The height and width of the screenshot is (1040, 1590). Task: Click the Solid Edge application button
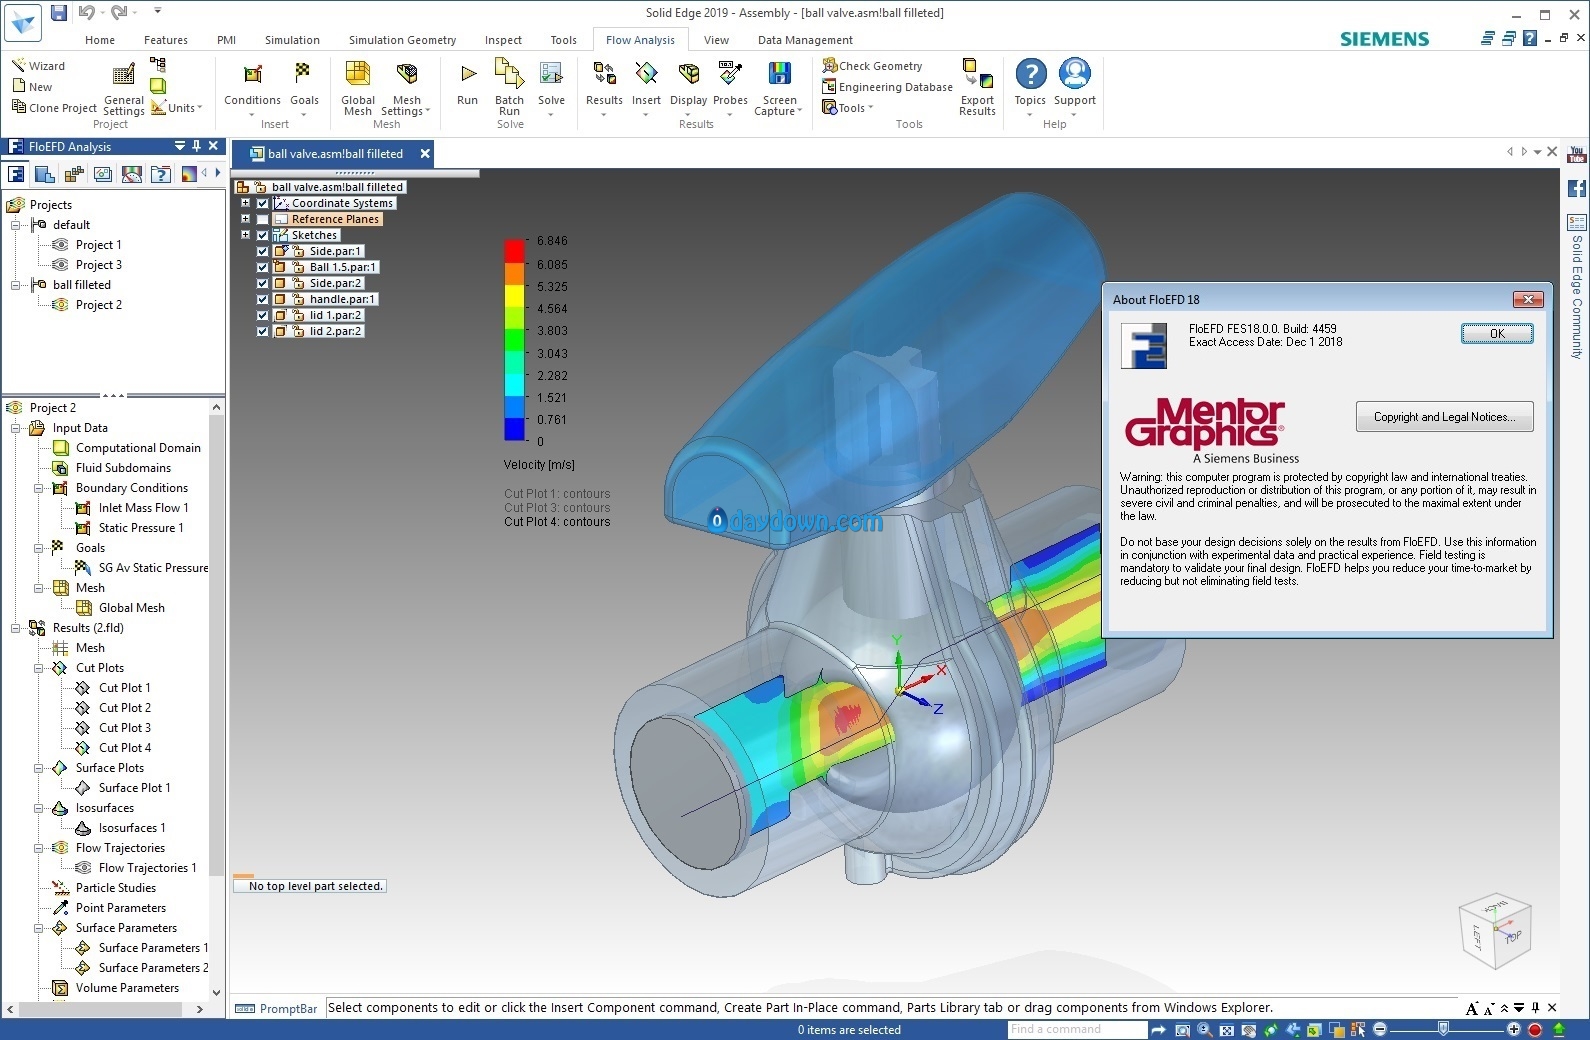pyautogui.click(x=22, y=25)
